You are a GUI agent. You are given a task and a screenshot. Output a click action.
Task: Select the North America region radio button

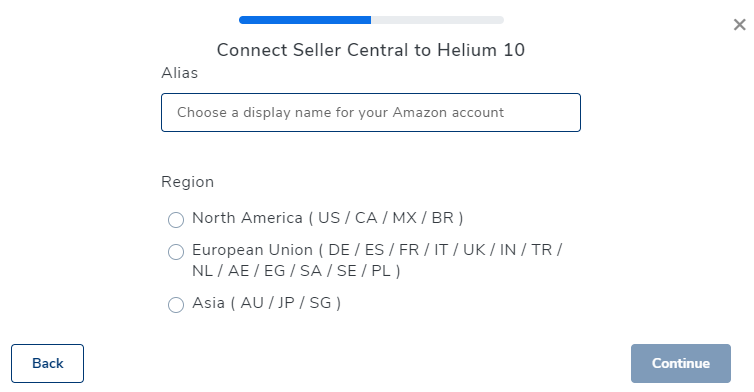tap(176, 220)
